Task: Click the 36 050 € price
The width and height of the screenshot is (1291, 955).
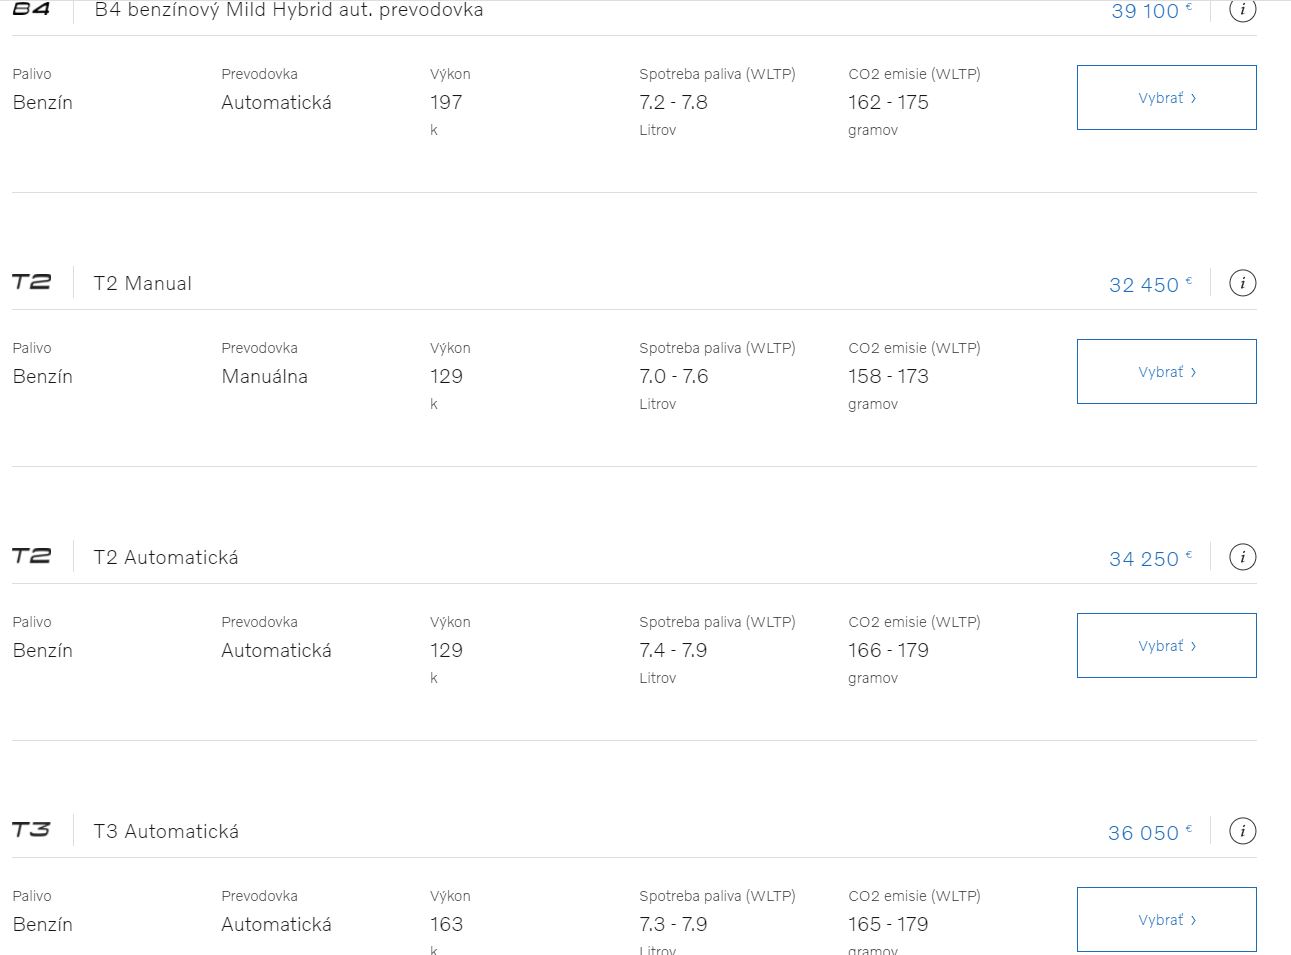Action: coord(1150,833)
